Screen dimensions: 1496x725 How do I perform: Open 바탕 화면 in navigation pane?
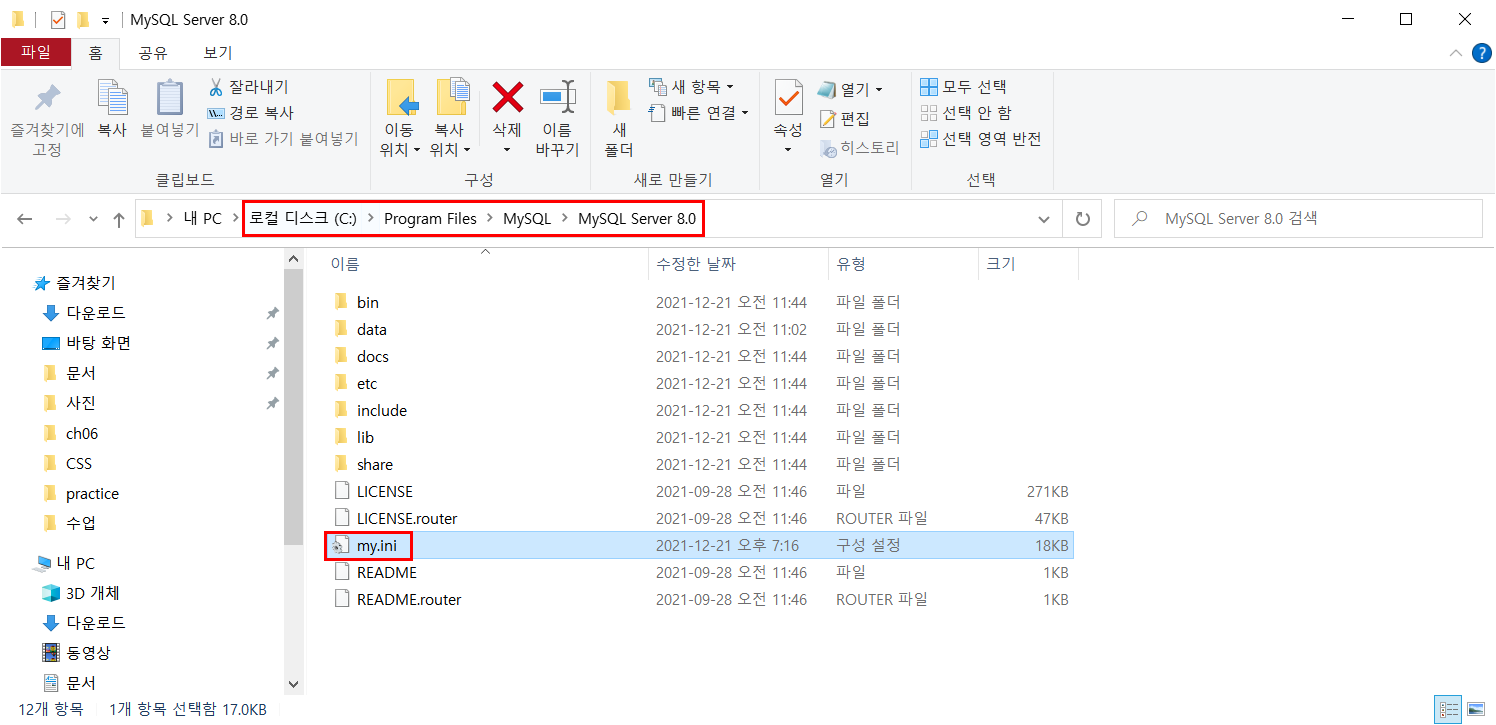tap(98, 343)
